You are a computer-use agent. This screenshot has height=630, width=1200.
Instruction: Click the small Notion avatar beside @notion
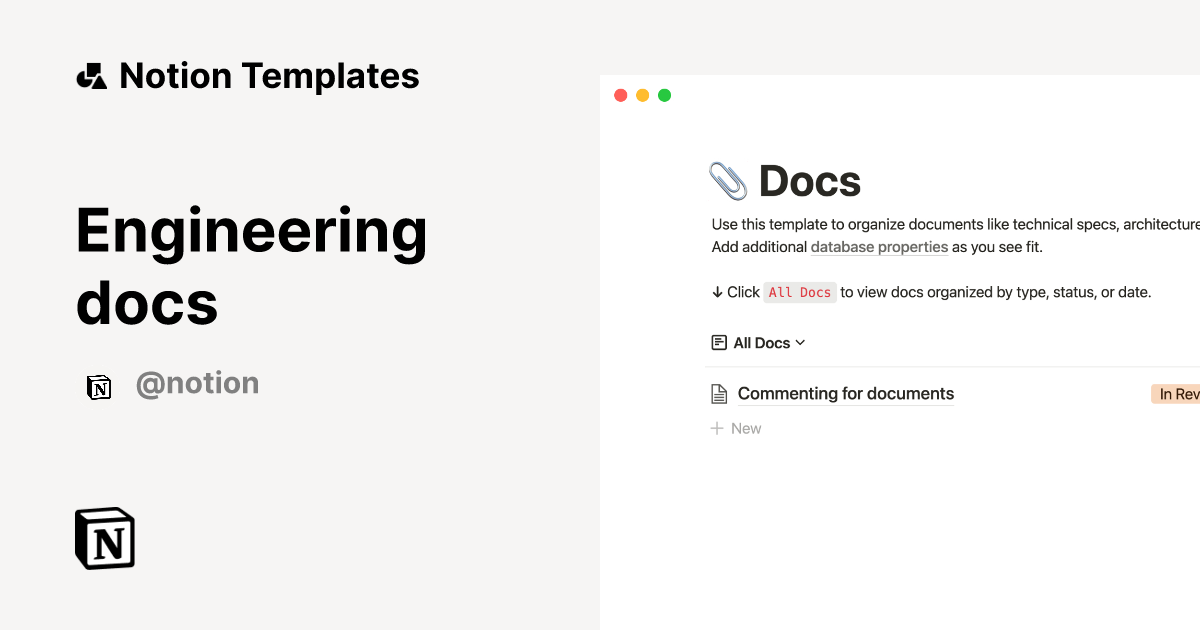[99, 387]
